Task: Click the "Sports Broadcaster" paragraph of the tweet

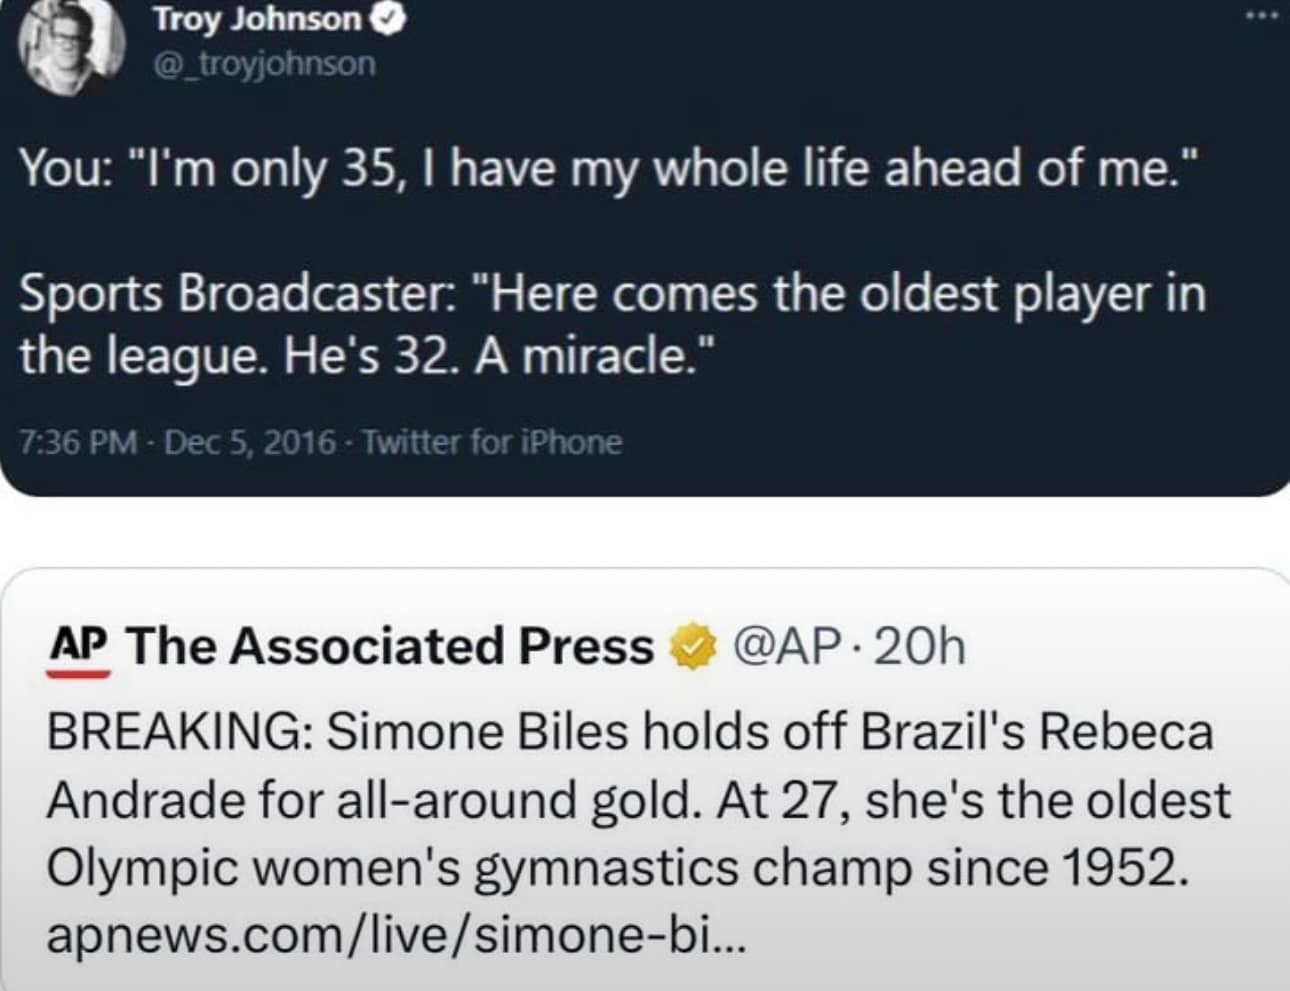Action: click(x=612, y=324)
